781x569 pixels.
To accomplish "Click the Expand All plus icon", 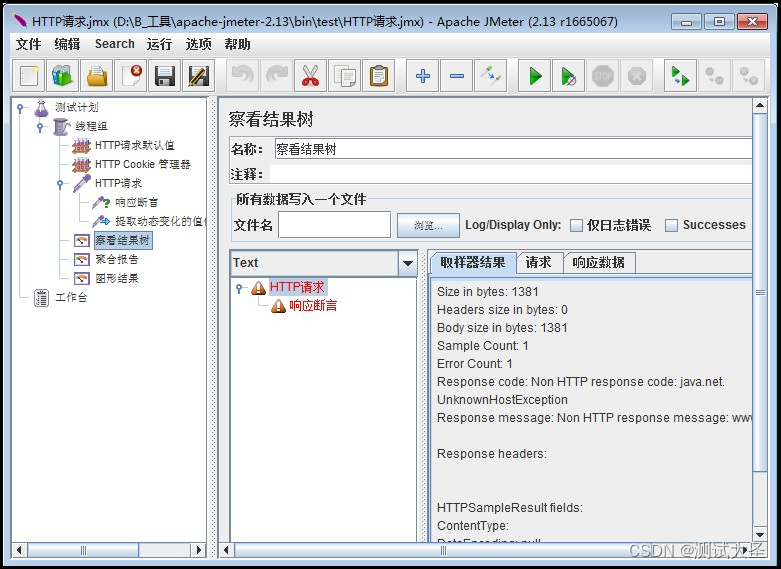I will click(x=422, y=76).
